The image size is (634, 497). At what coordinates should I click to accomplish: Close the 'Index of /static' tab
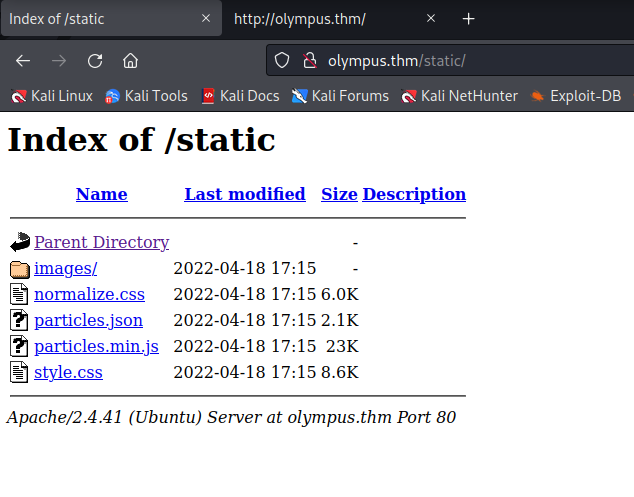tap(206, 18)
